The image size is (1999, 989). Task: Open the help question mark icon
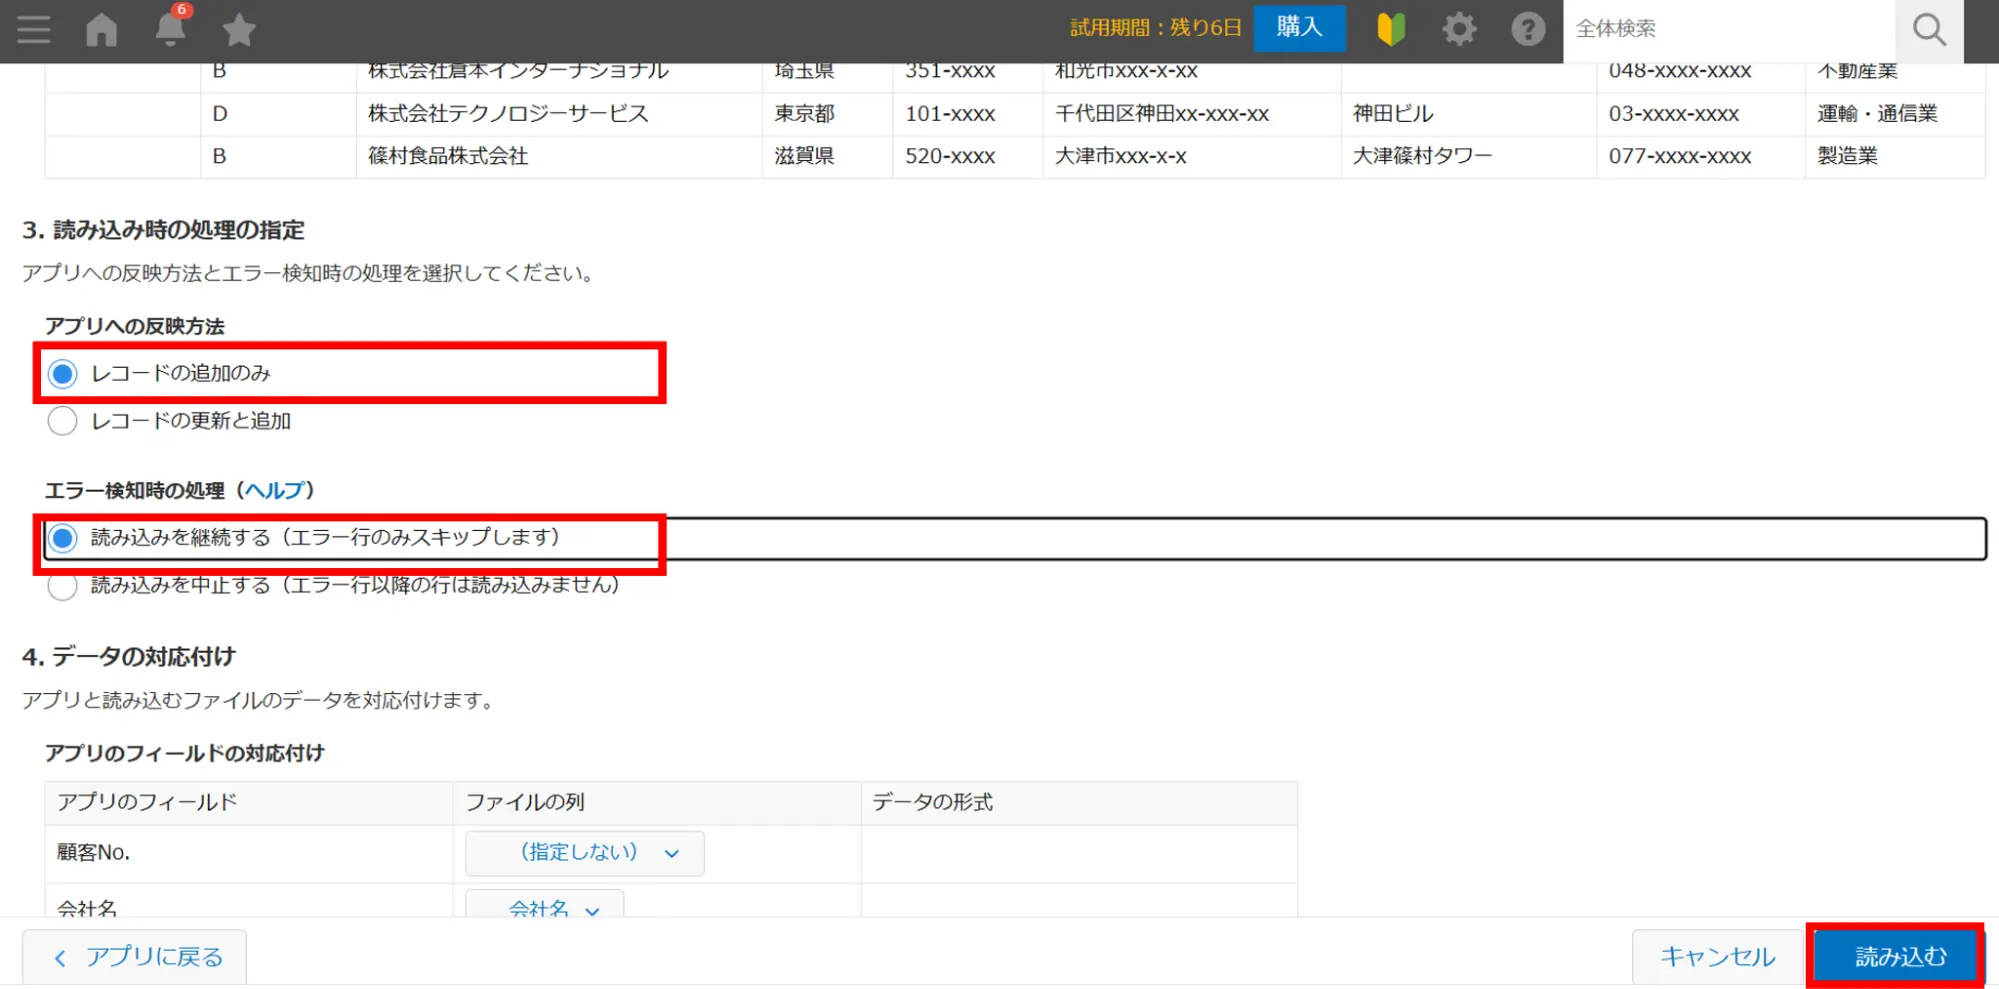pyautogui.click(x=1527, y=29)
